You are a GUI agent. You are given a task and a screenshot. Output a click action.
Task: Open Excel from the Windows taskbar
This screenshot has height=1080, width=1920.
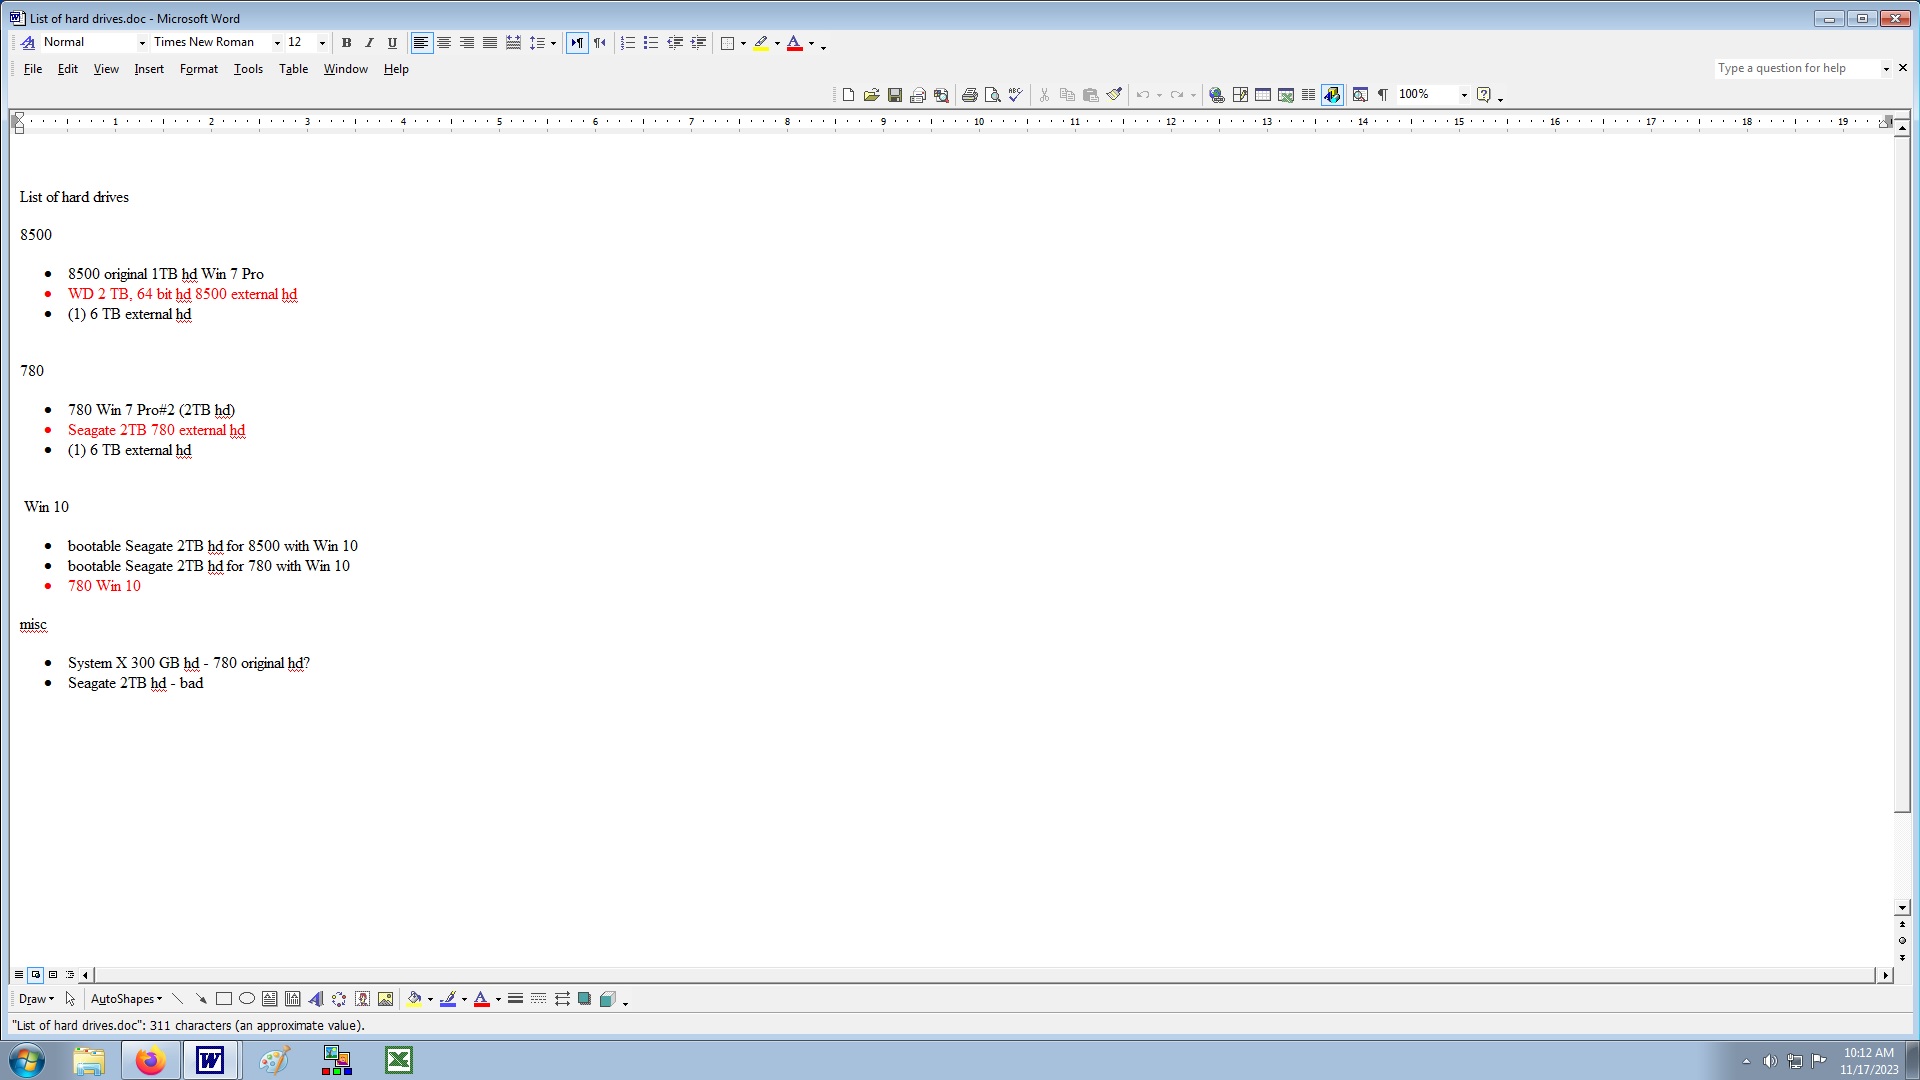[399, 1060]
